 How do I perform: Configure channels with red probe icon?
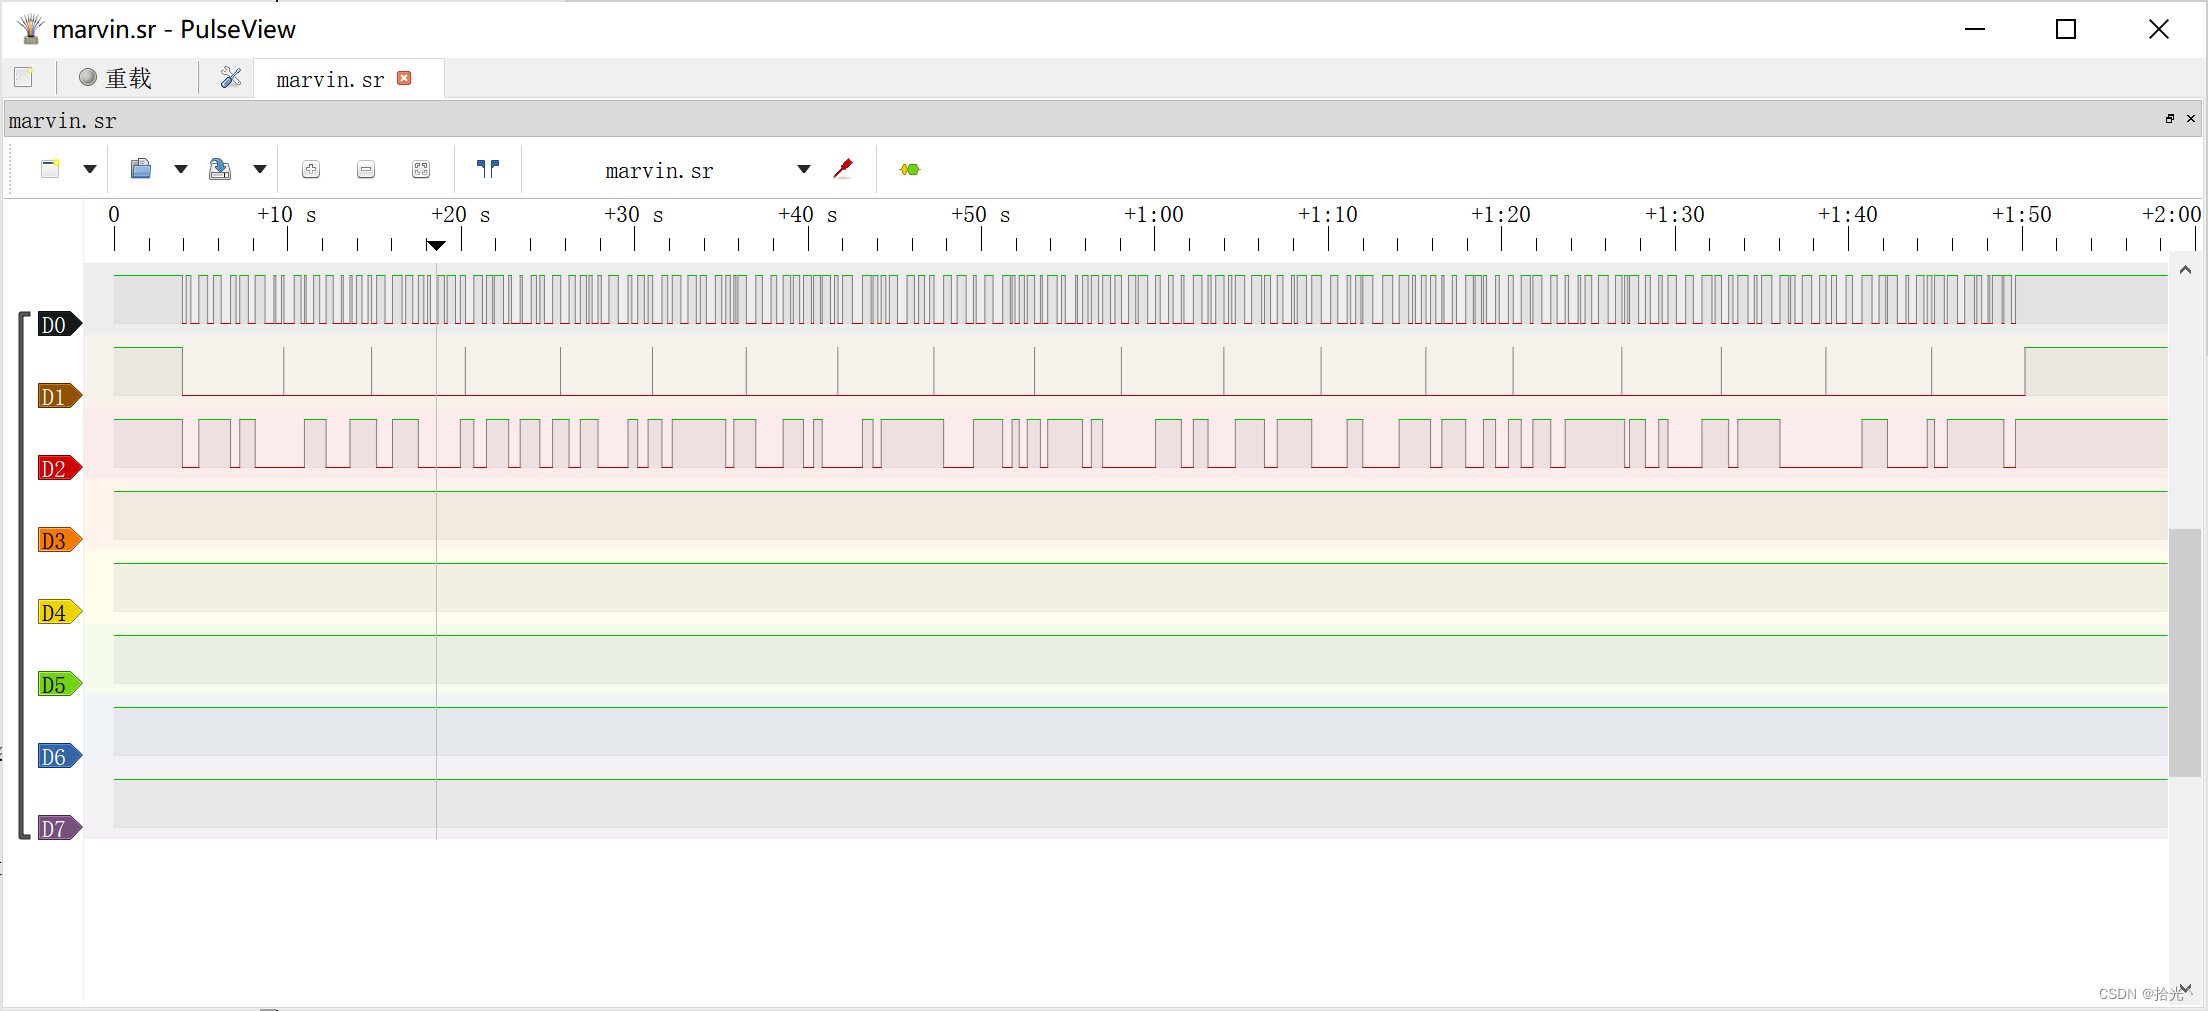[843, 169]
